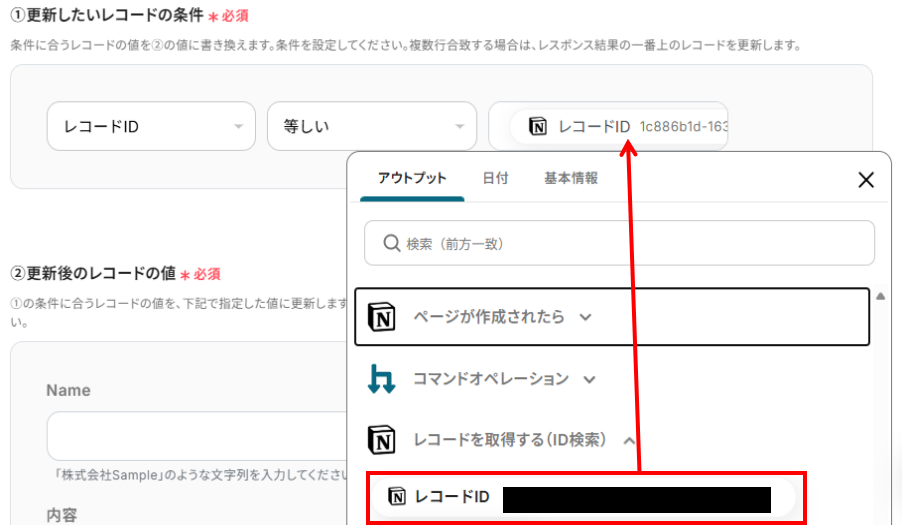Click the scrollbar up arrow in output list

[881, 296]
